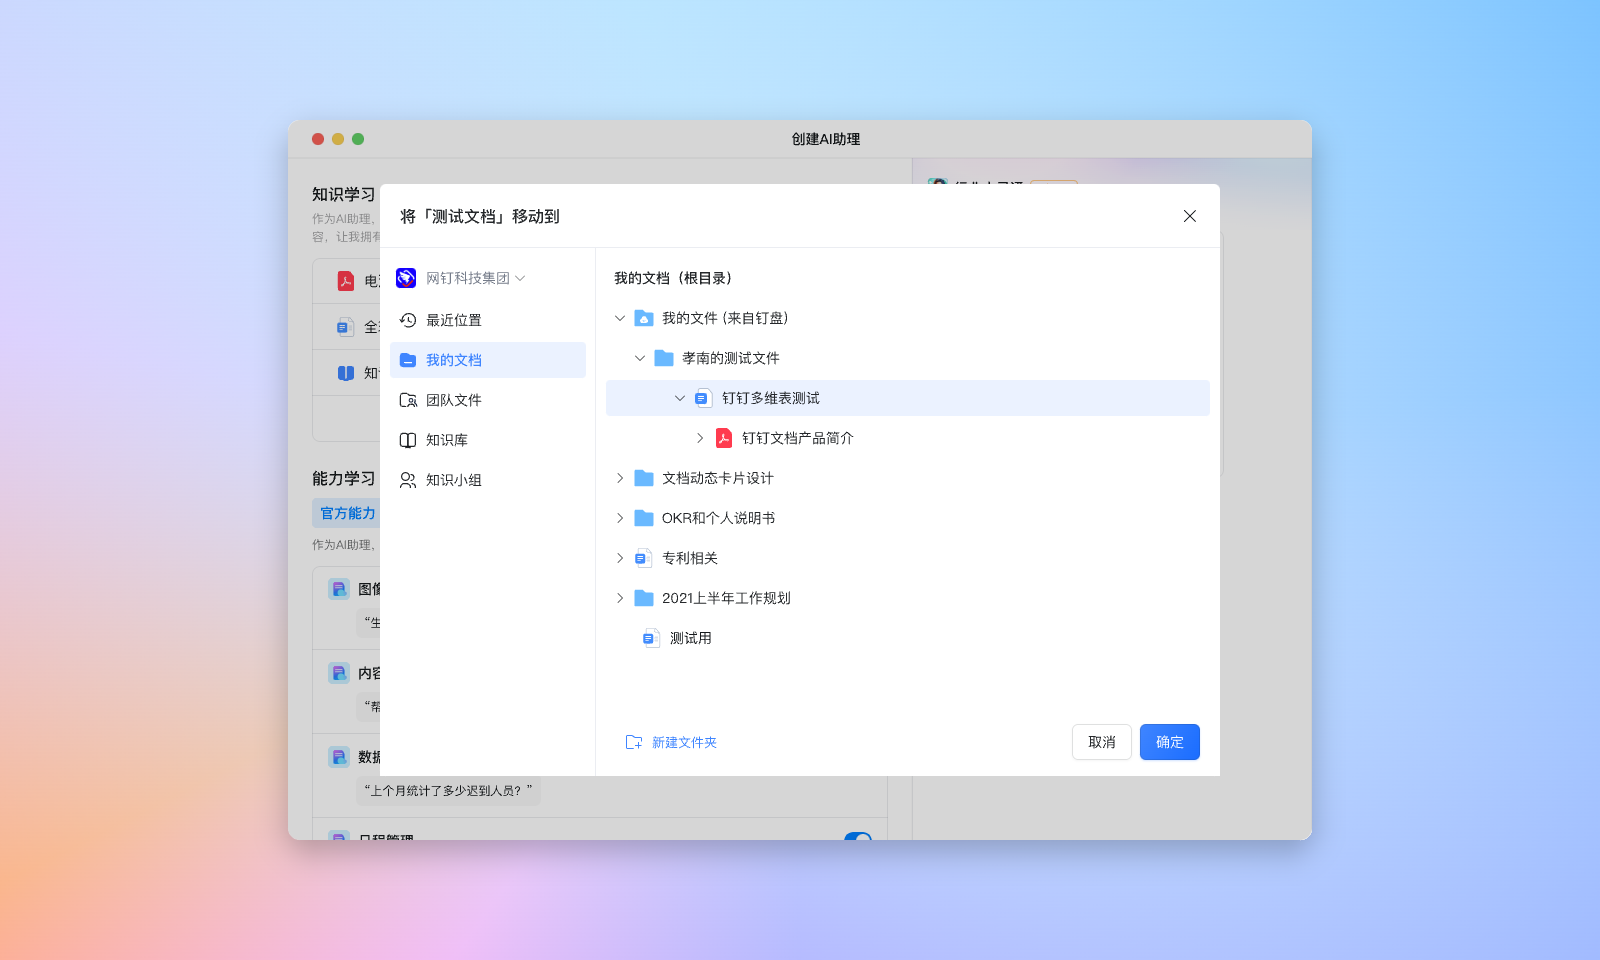Click the 文档动态卡片设计 folder icon
1600x960 pixels.
[x=644, y=478]
